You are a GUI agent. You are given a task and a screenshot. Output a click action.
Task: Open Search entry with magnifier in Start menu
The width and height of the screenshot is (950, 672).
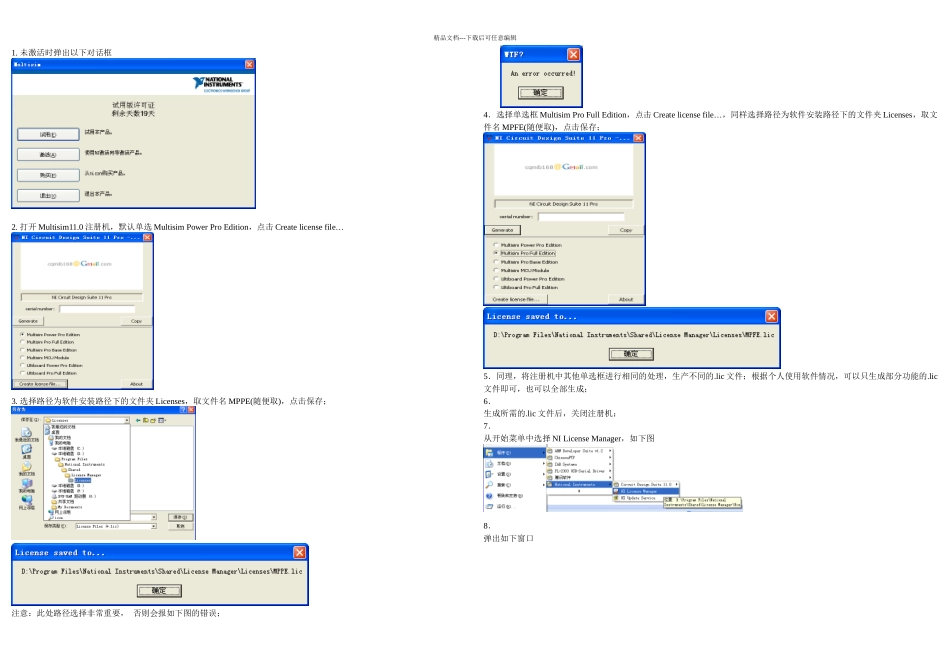(516, 485)
